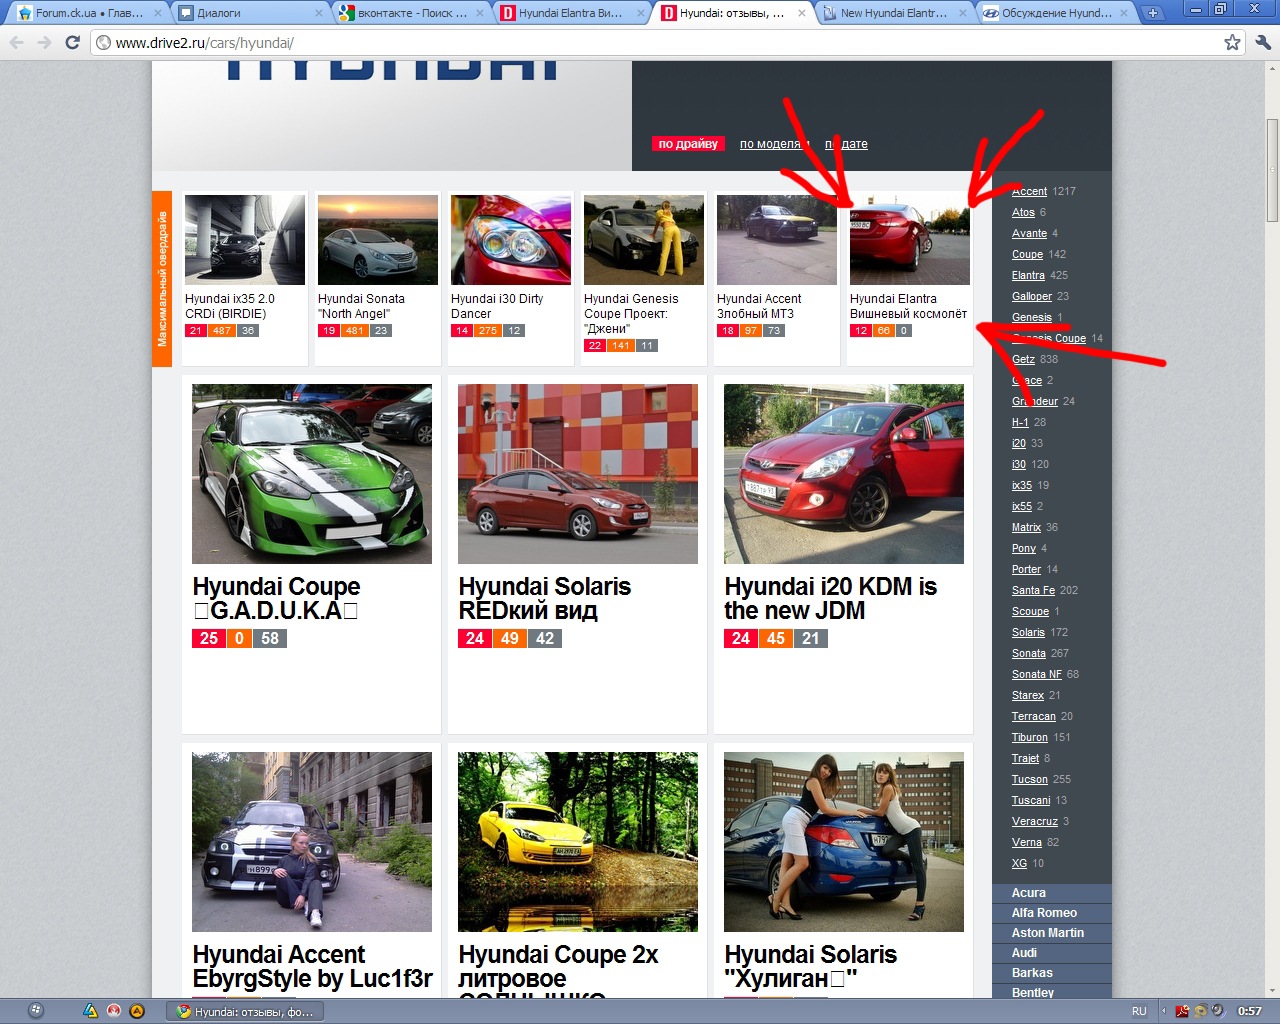Open the Hyundai Accent Злобный МТ3 thumbnail
1280x1024 pixels.
[x=777, y=240]
